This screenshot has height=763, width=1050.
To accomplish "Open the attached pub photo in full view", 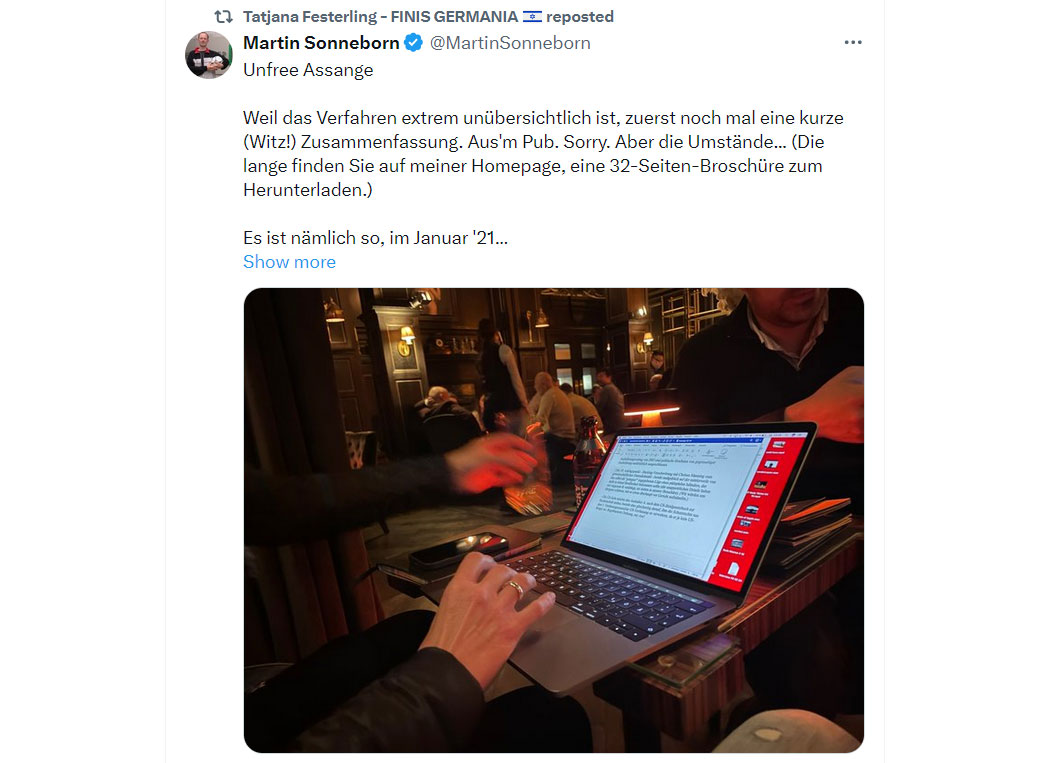I will [x=554, y=521].
